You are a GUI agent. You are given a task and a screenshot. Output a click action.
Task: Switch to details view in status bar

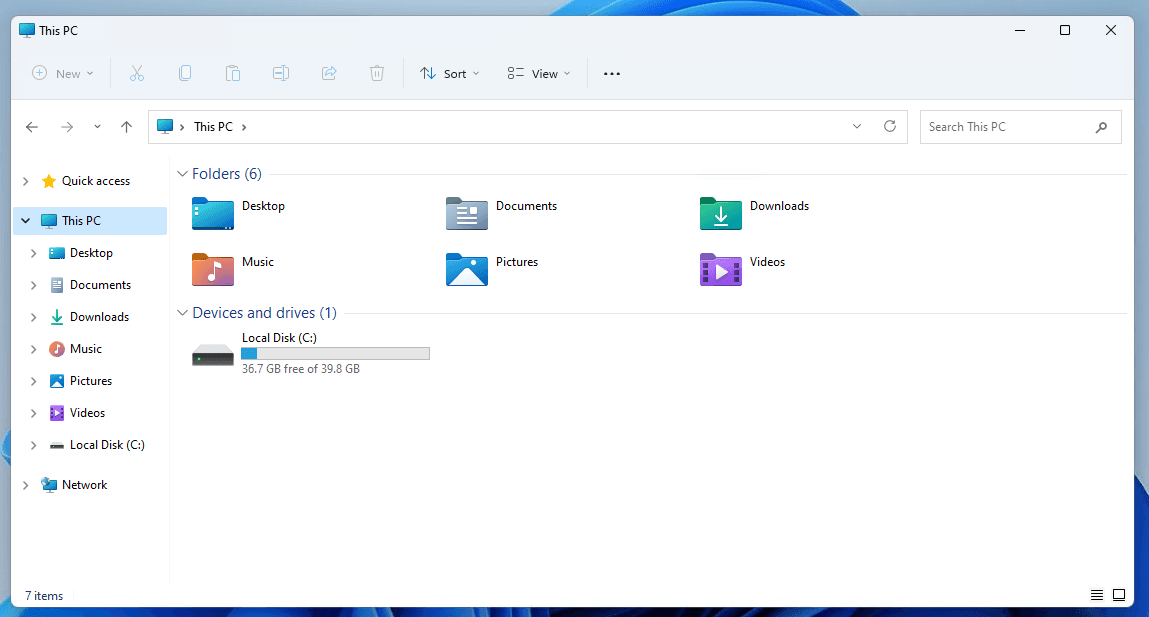(x=1096, y=595)
